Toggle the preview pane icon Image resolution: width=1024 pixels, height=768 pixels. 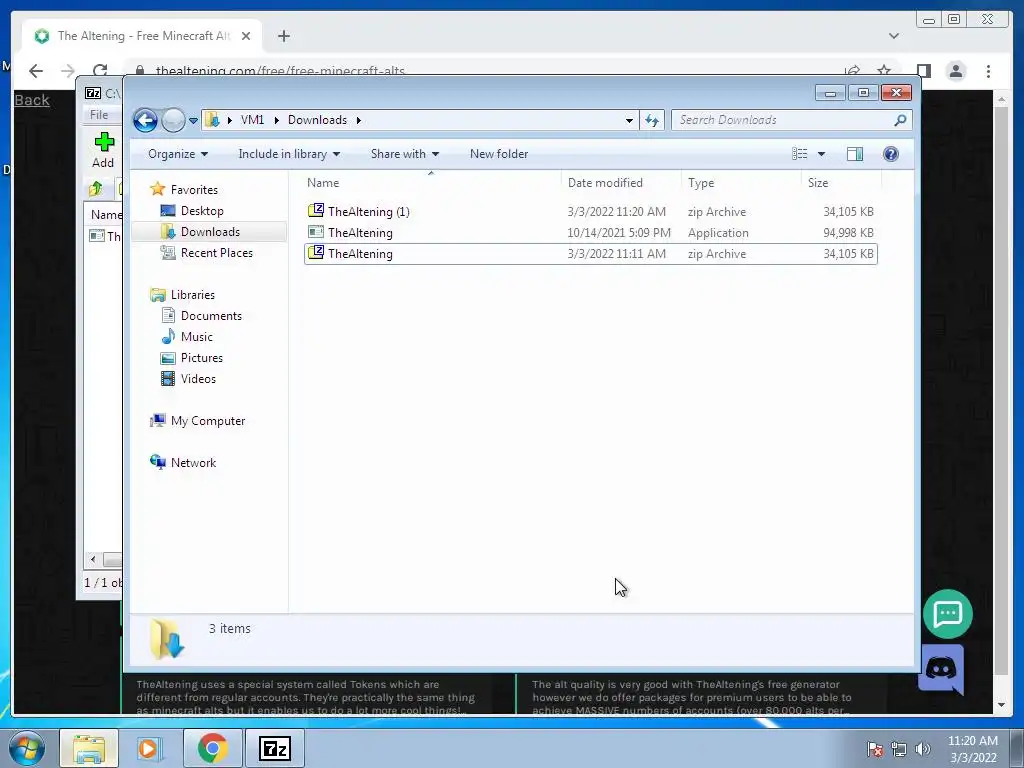pos(855,154)
